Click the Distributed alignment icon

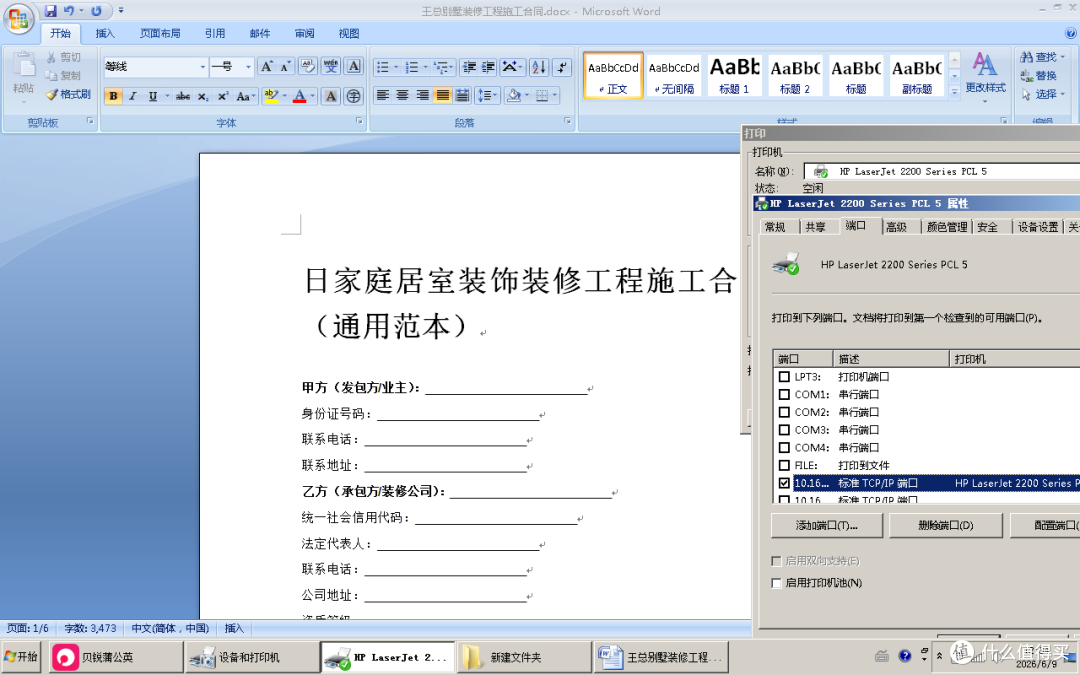click(462, 96)
